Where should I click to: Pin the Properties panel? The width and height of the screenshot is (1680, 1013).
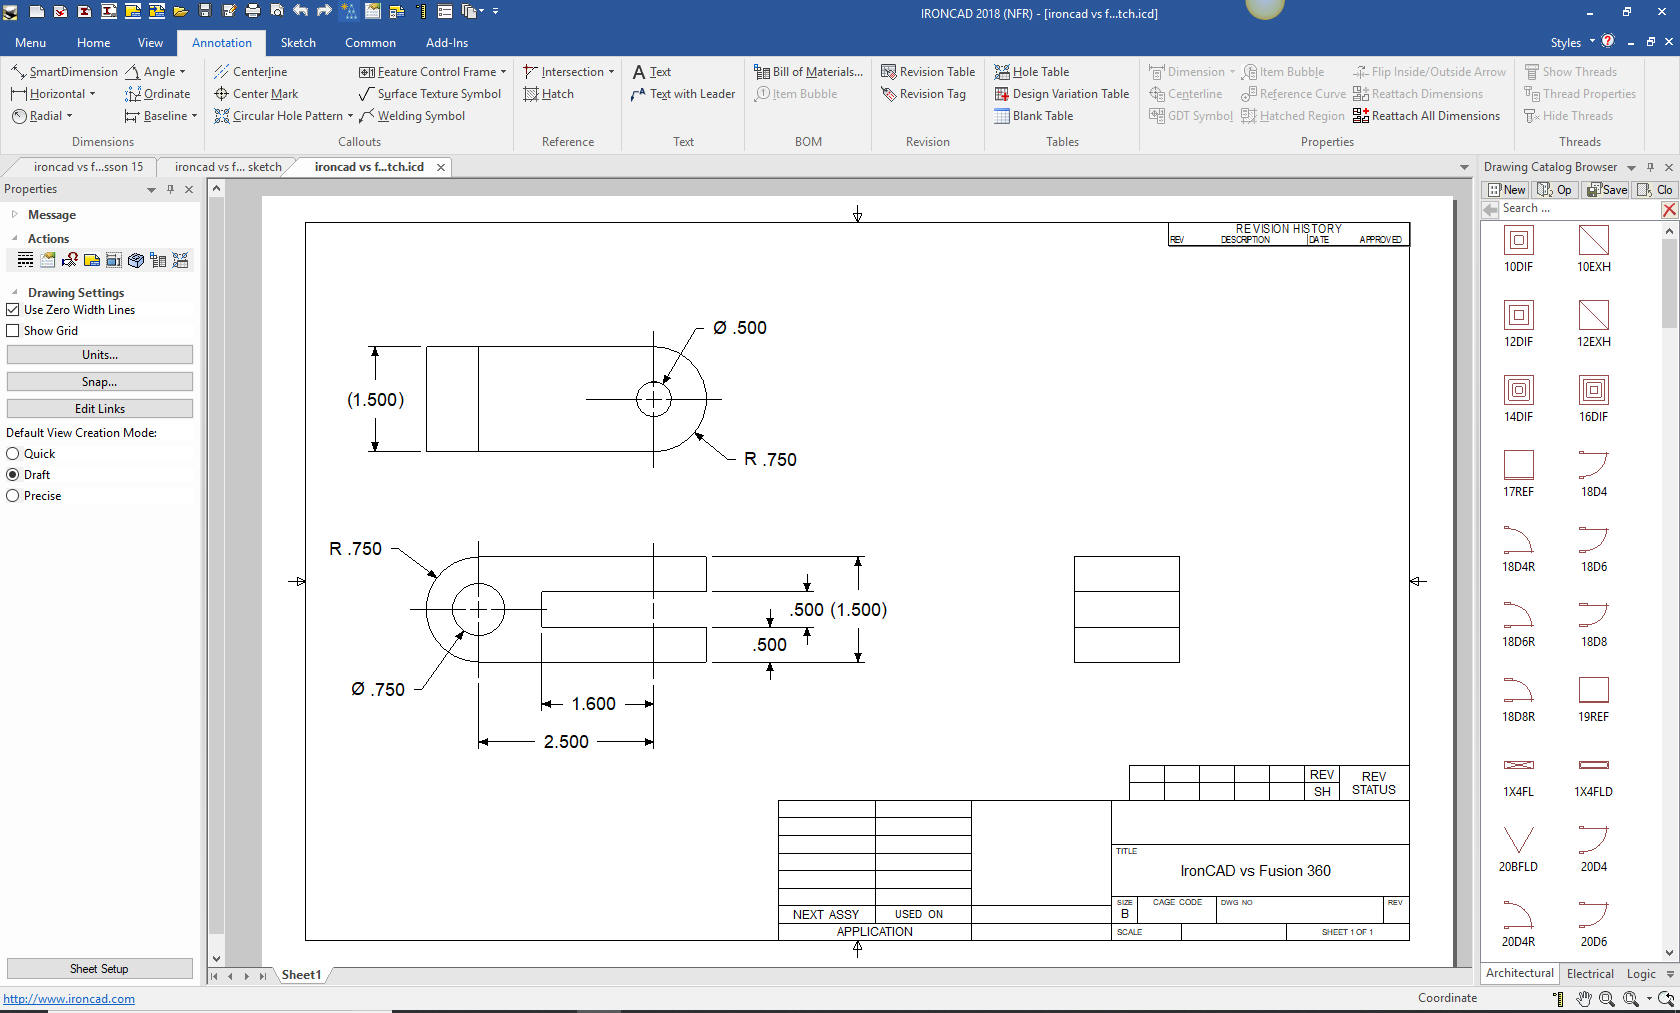[170, 189]
